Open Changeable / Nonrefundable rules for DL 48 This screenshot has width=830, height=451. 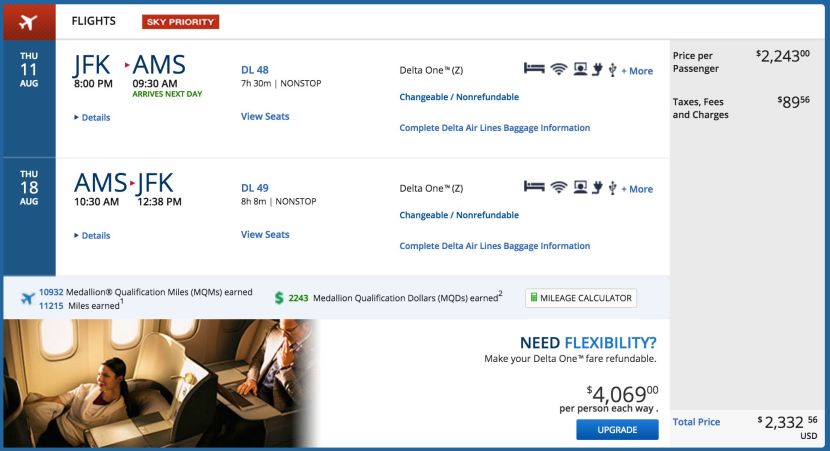coord(459,97)
